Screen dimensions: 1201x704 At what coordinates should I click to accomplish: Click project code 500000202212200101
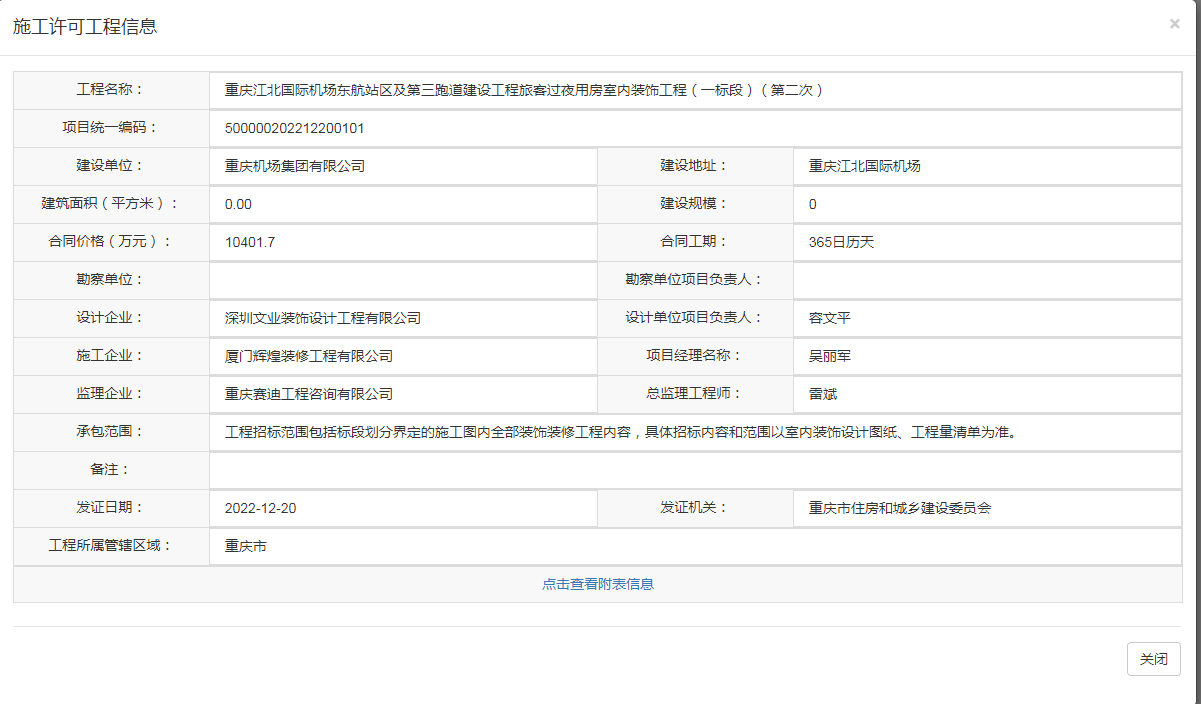pyautogui.click(x=294, y=128)
